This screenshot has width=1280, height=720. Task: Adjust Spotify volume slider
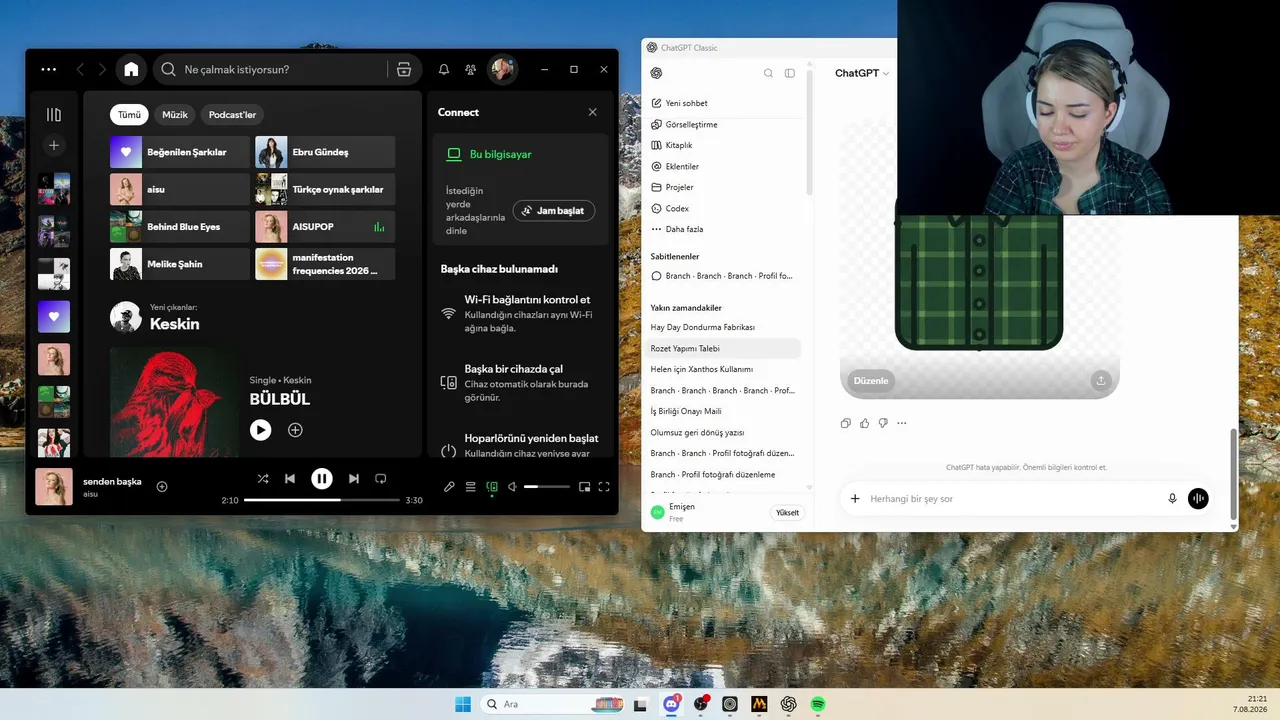pyautogui.click(x=547, y=487)
